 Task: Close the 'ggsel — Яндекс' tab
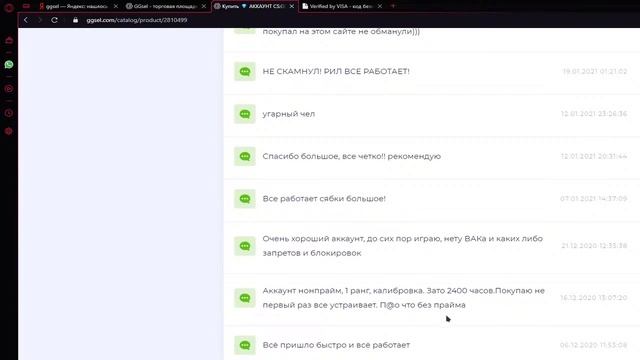pyautogui.click(x=116, y=6)
